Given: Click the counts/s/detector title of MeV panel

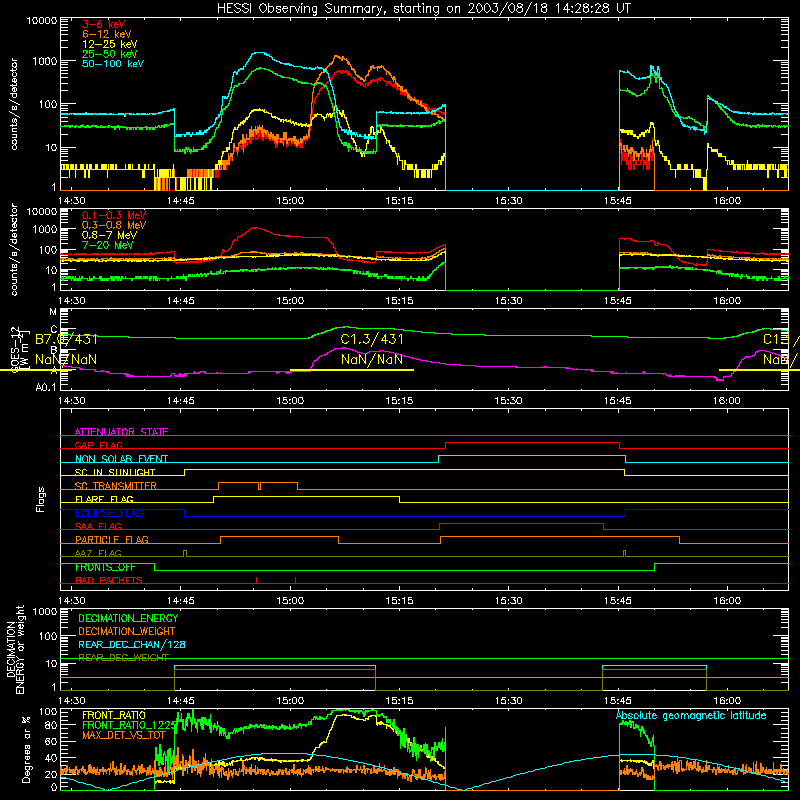Looking at the screenshot, I should (14, 250).
